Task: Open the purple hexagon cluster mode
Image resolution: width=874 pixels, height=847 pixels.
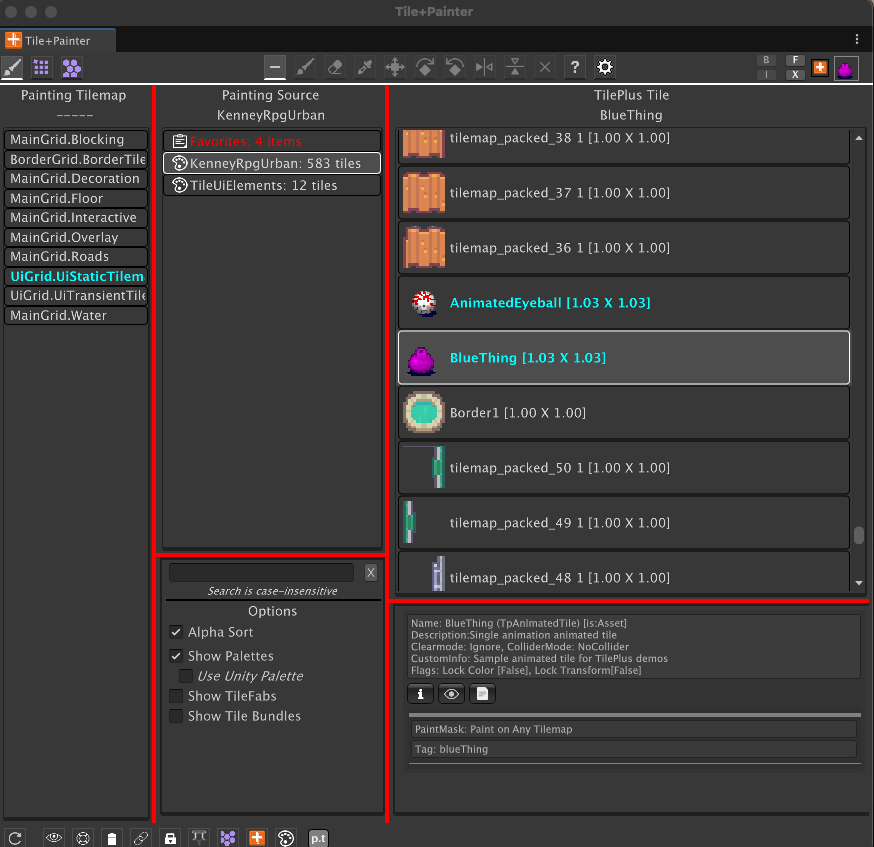Action: pyautogui.click(x=72, y=68)
